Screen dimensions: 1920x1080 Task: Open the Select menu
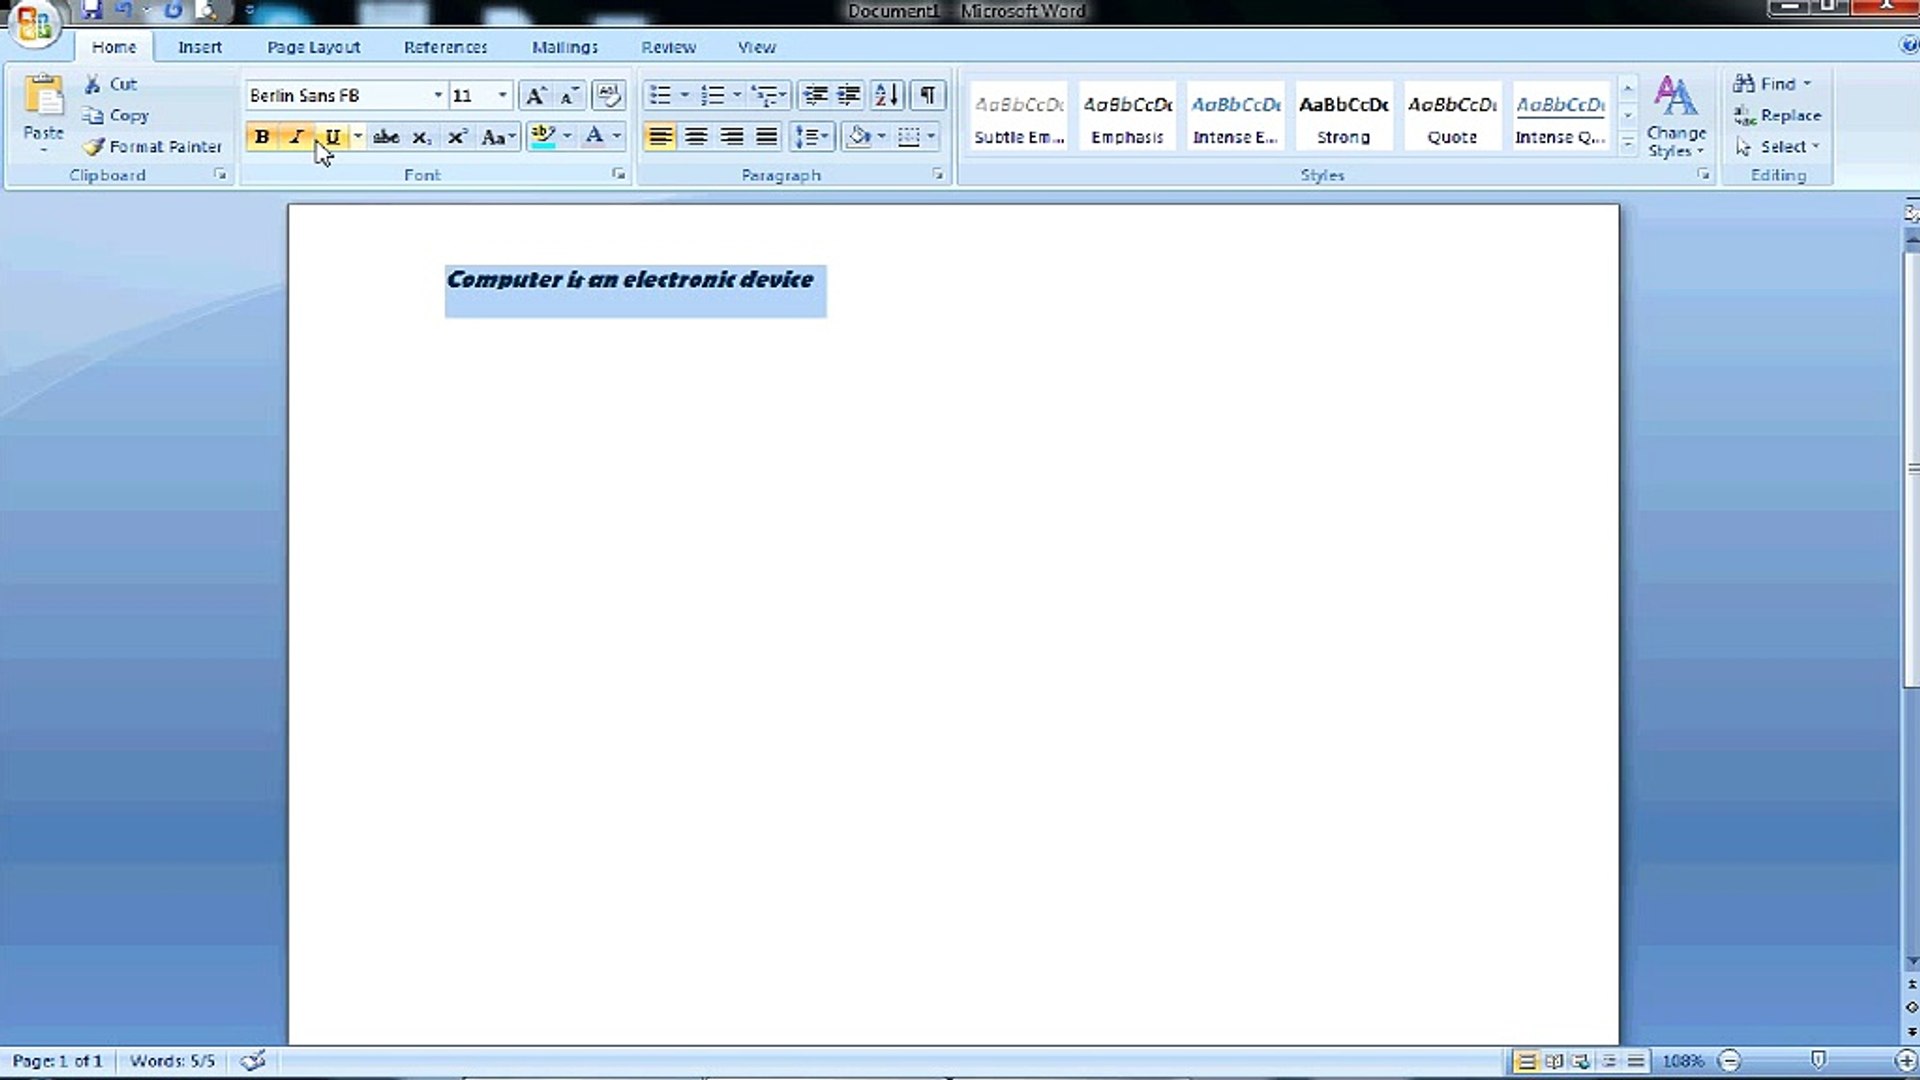pos(1777,146)
